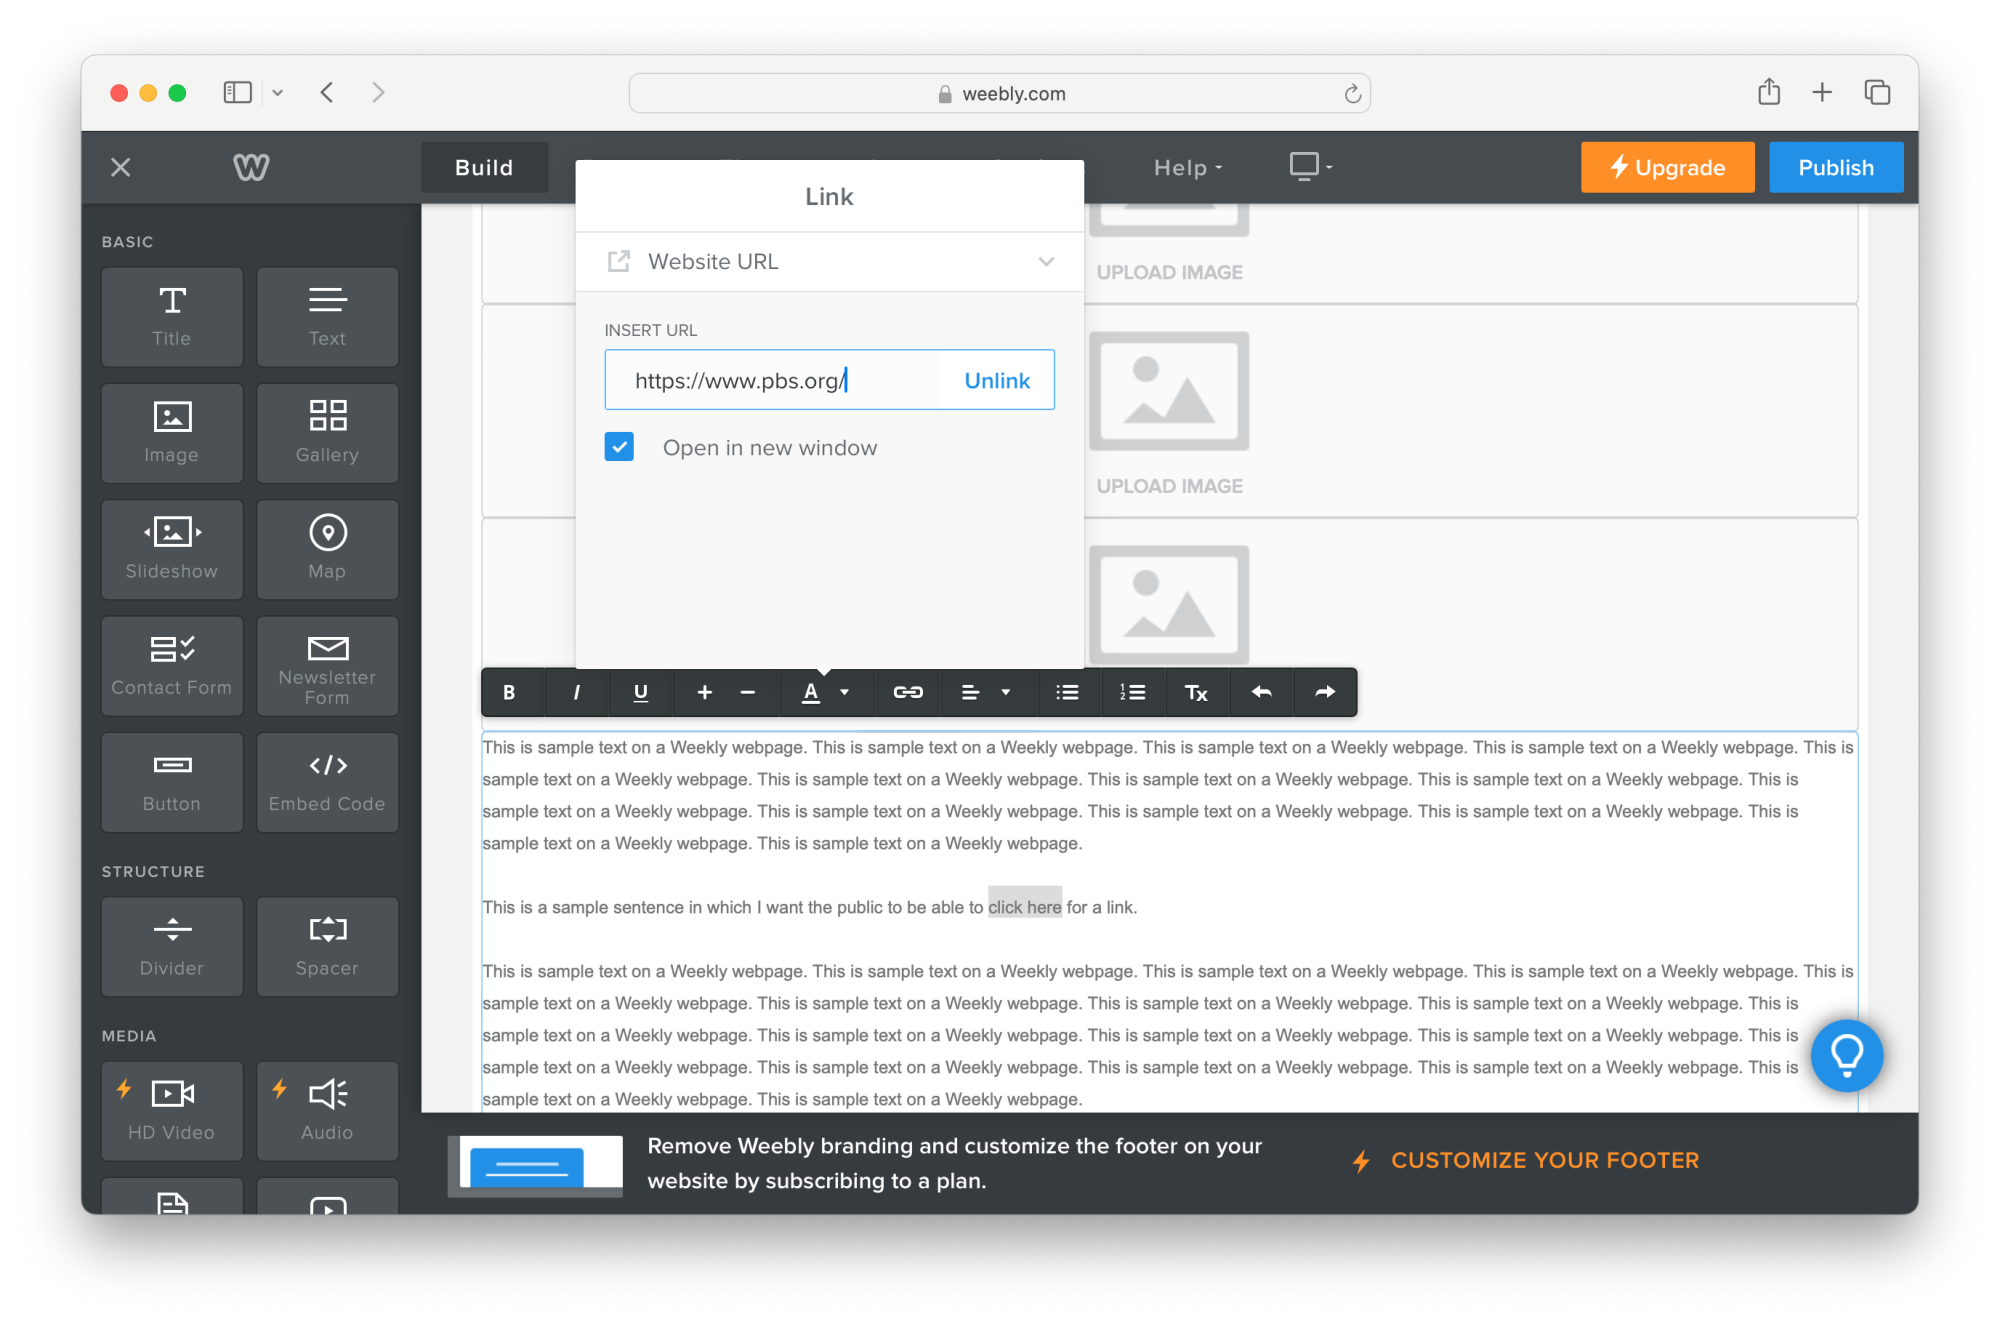Click the Build tab
The width and height of the screenshot is (2000, 1322).
pos(484,167)
